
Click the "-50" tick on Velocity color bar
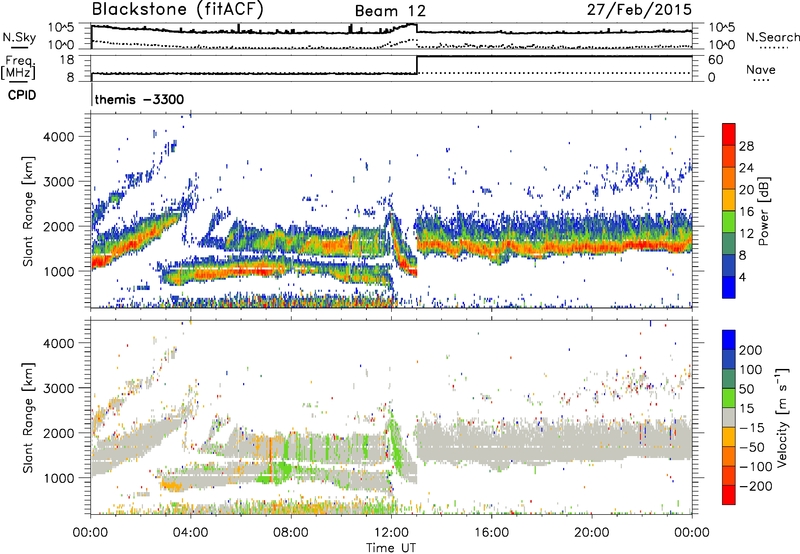coord(752,447)
